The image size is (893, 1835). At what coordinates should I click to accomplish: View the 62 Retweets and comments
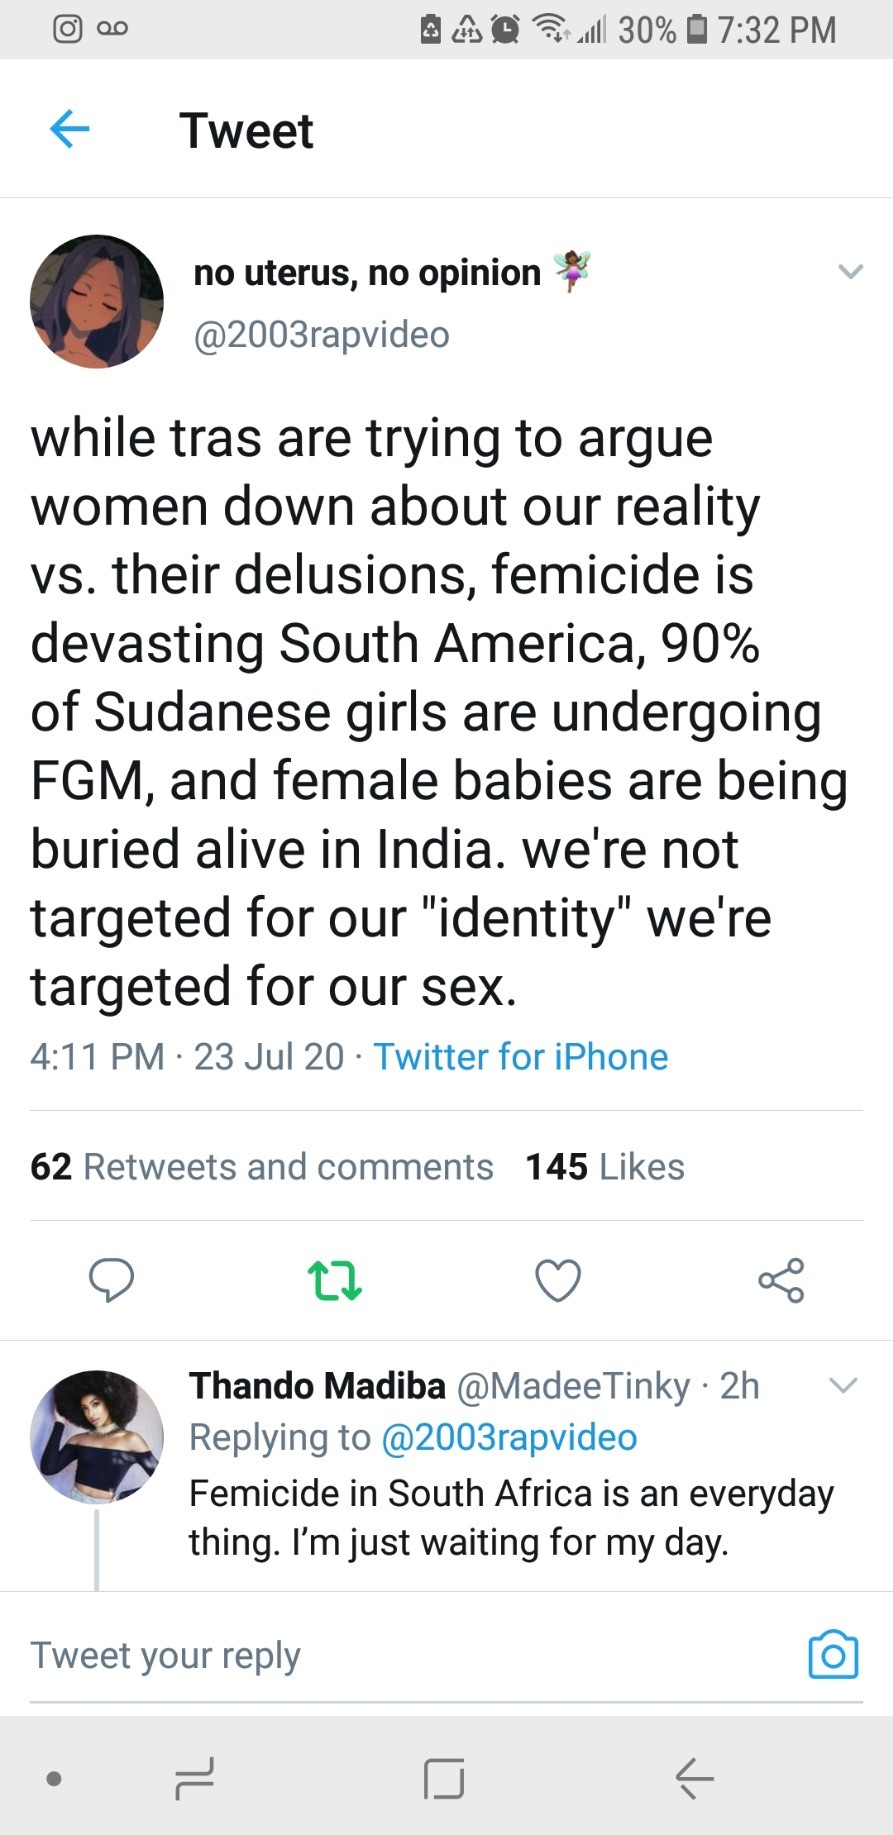pyautogui.click(x=262, y=1167)
